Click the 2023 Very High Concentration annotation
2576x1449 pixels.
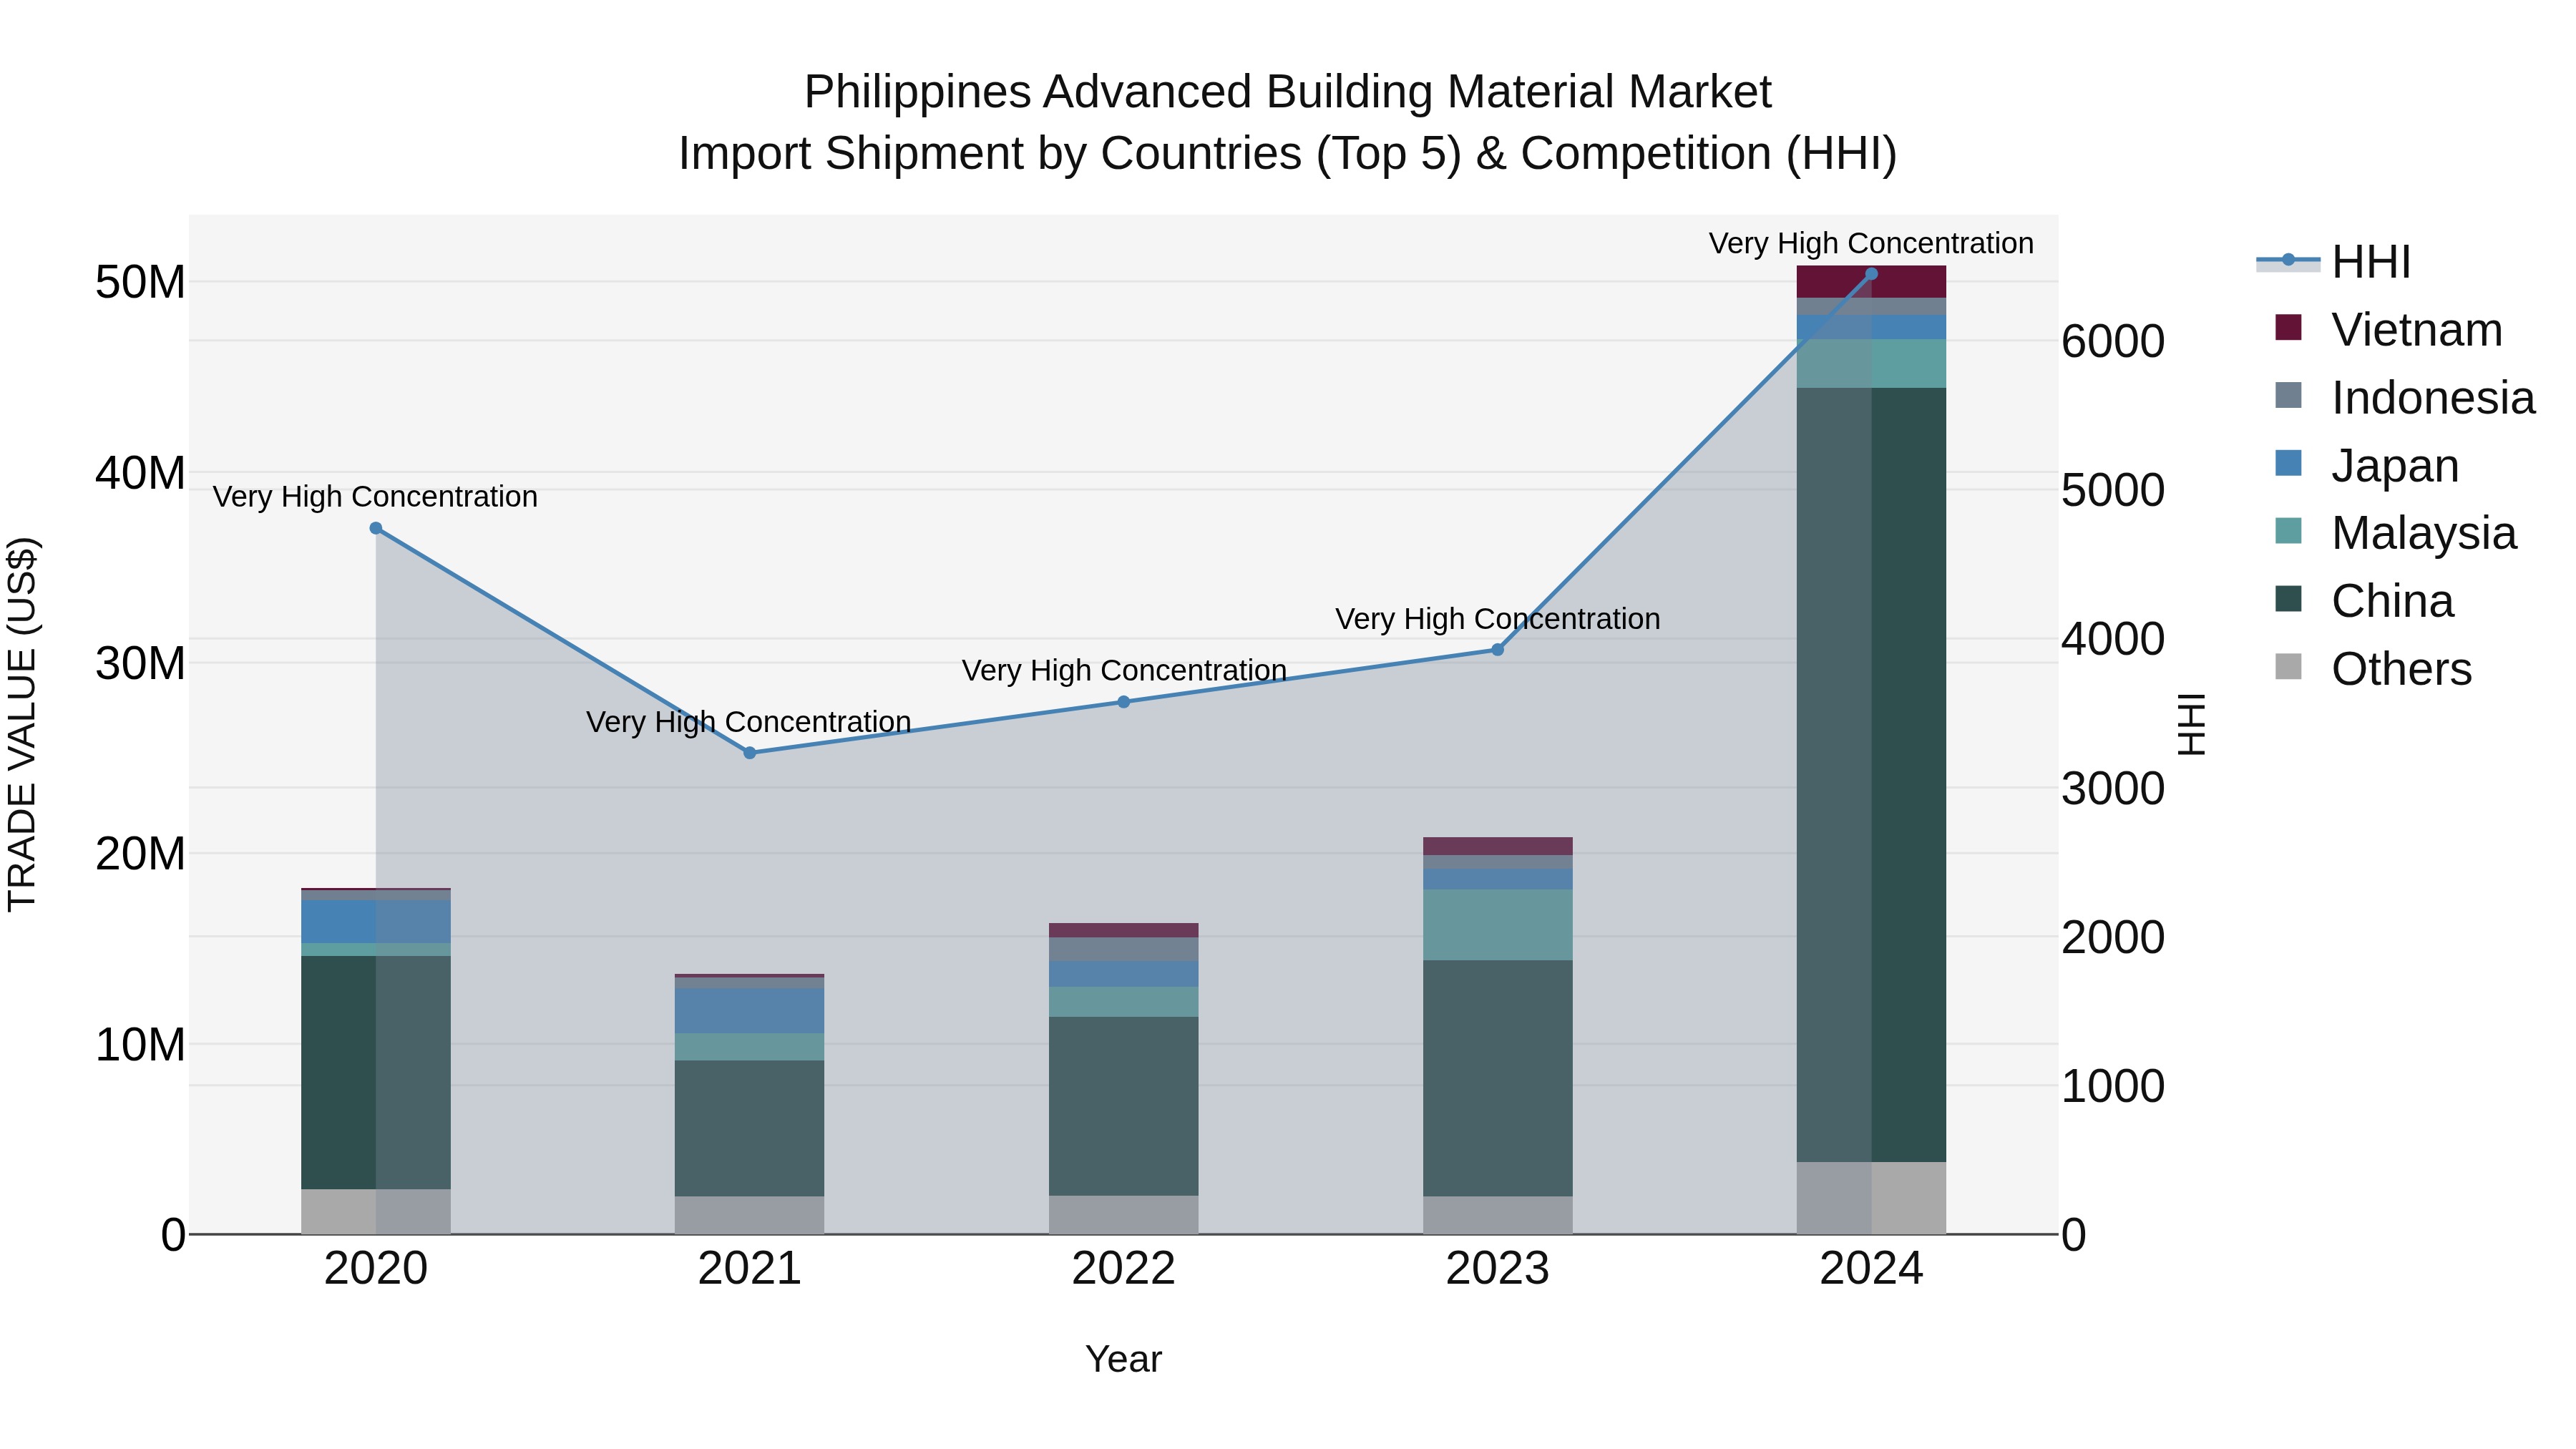pos(1498,618)
